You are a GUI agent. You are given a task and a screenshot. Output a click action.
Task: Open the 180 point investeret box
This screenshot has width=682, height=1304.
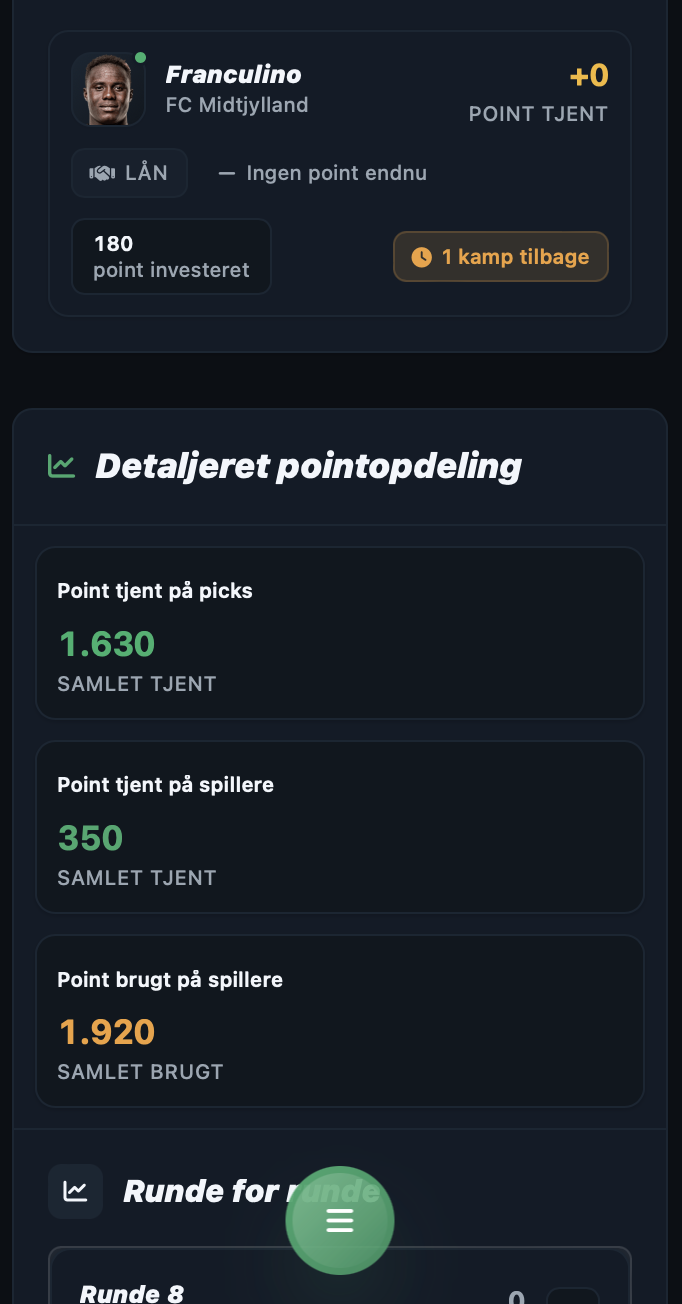171,257
